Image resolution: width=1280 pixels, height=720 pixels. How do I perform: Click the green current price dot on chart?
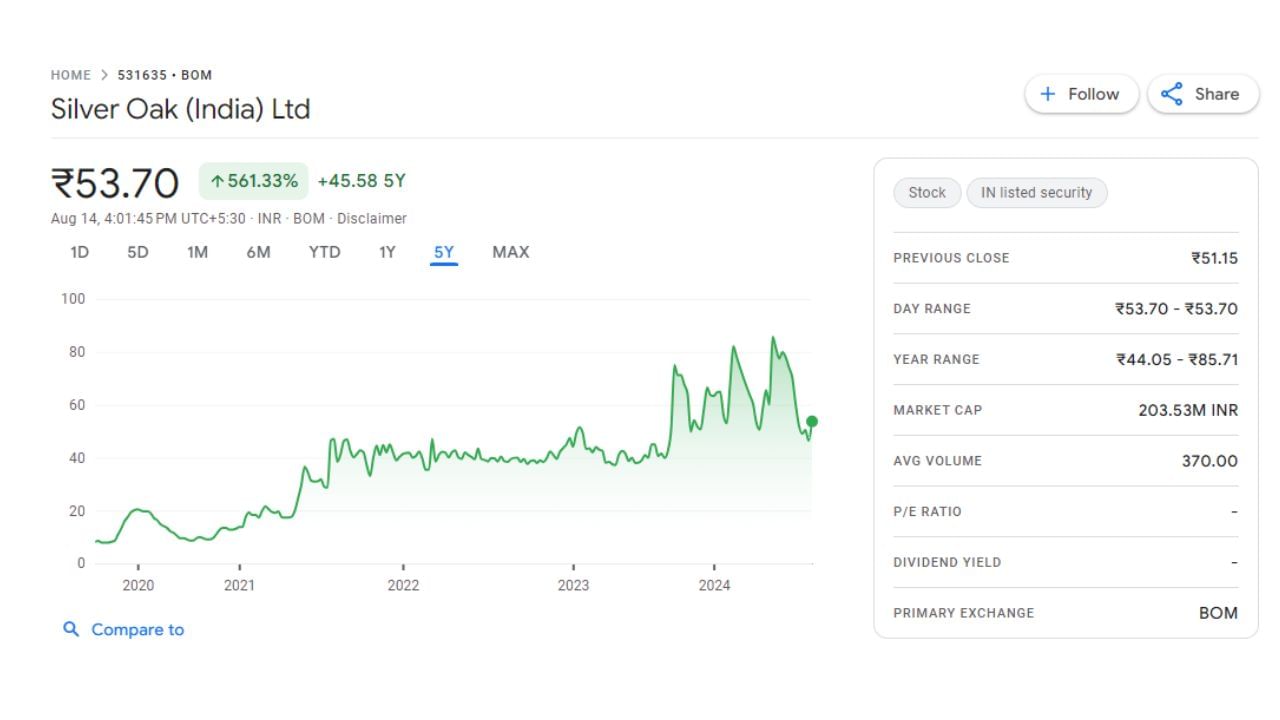click(812, 422)
